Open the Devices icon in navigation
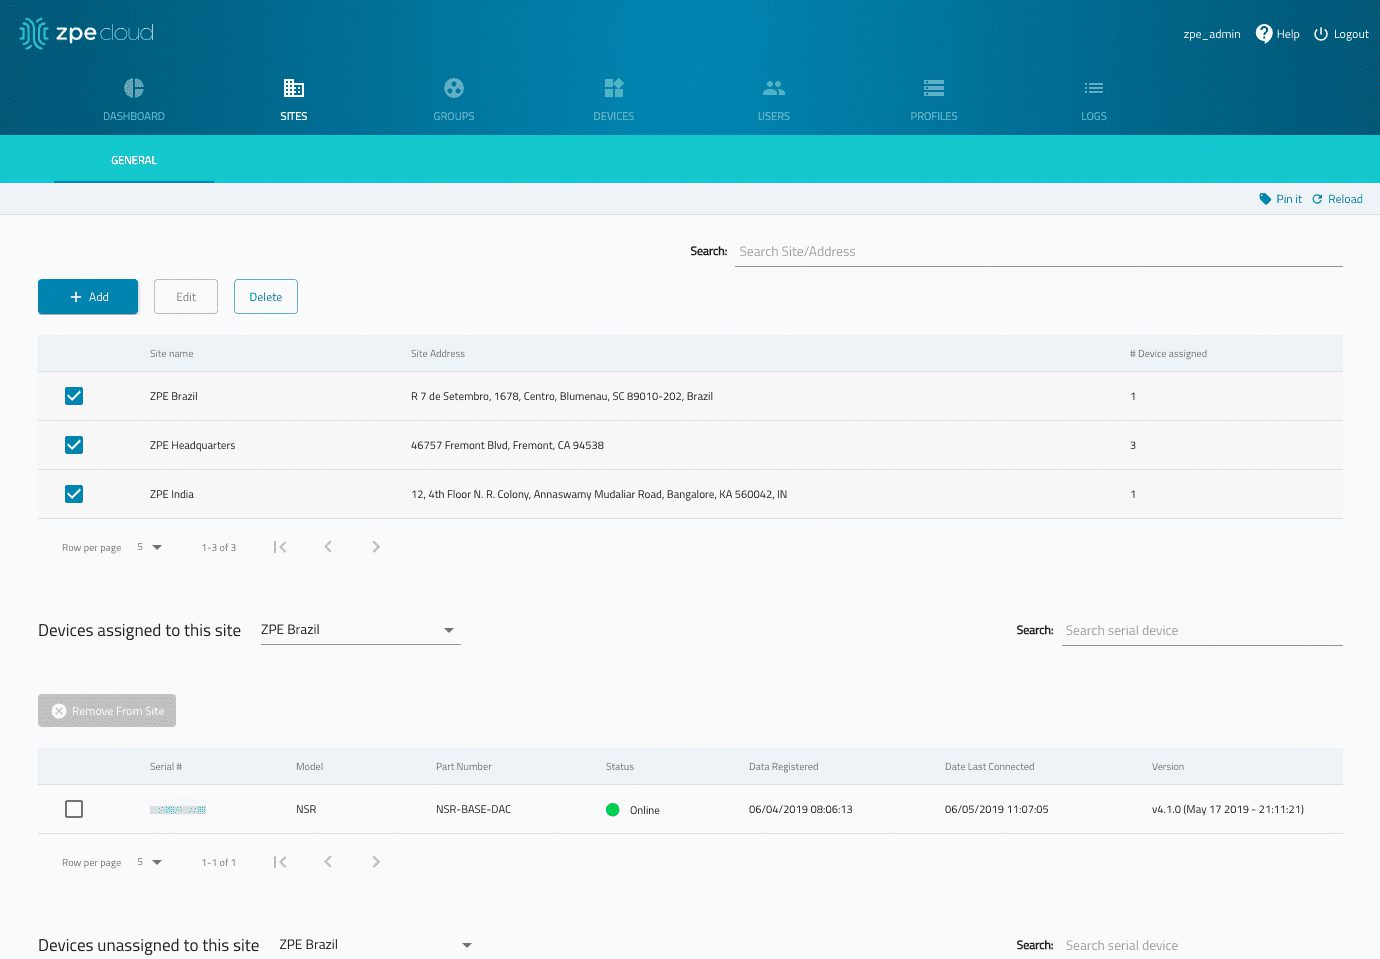1380x959 pixels. (x=614, y=88)
